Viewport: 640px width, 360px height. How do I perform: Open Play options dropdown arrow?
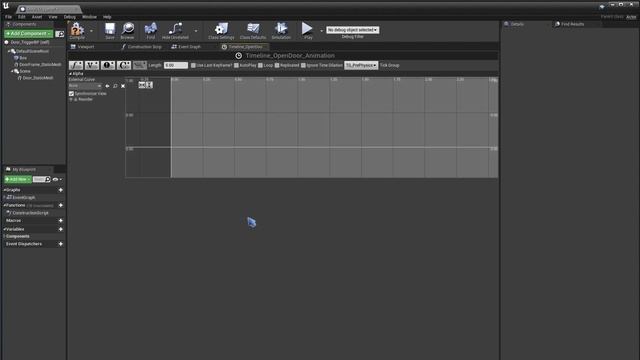(x=321, y=31)
